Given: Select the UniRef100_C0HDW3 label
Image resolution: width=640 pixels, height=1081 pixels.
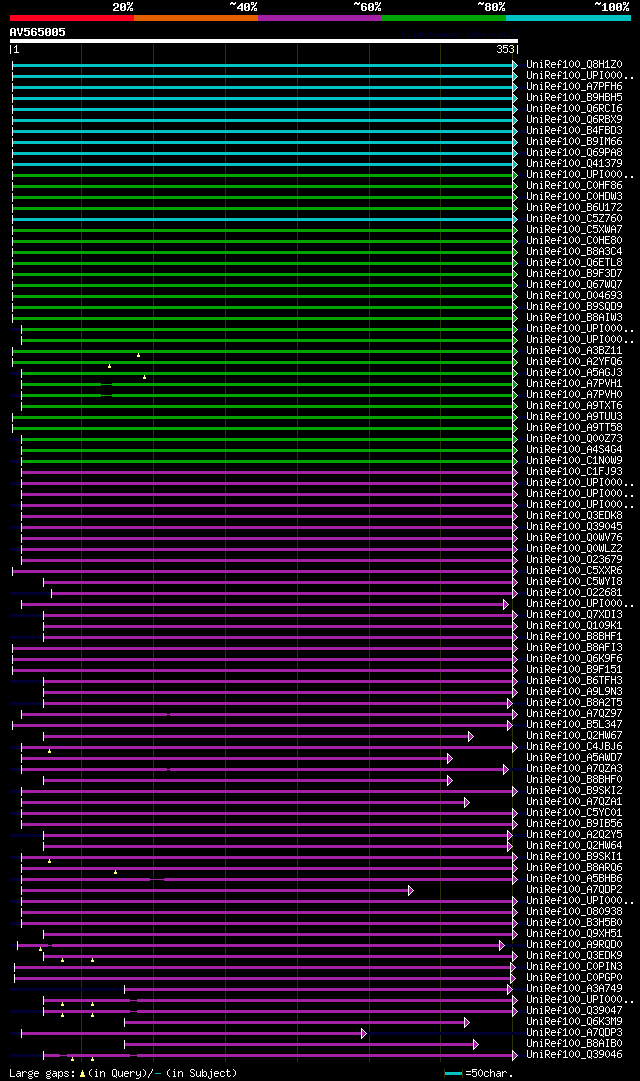Looking at the screenshot, I should pyautogui.click(x=574, y=197).
